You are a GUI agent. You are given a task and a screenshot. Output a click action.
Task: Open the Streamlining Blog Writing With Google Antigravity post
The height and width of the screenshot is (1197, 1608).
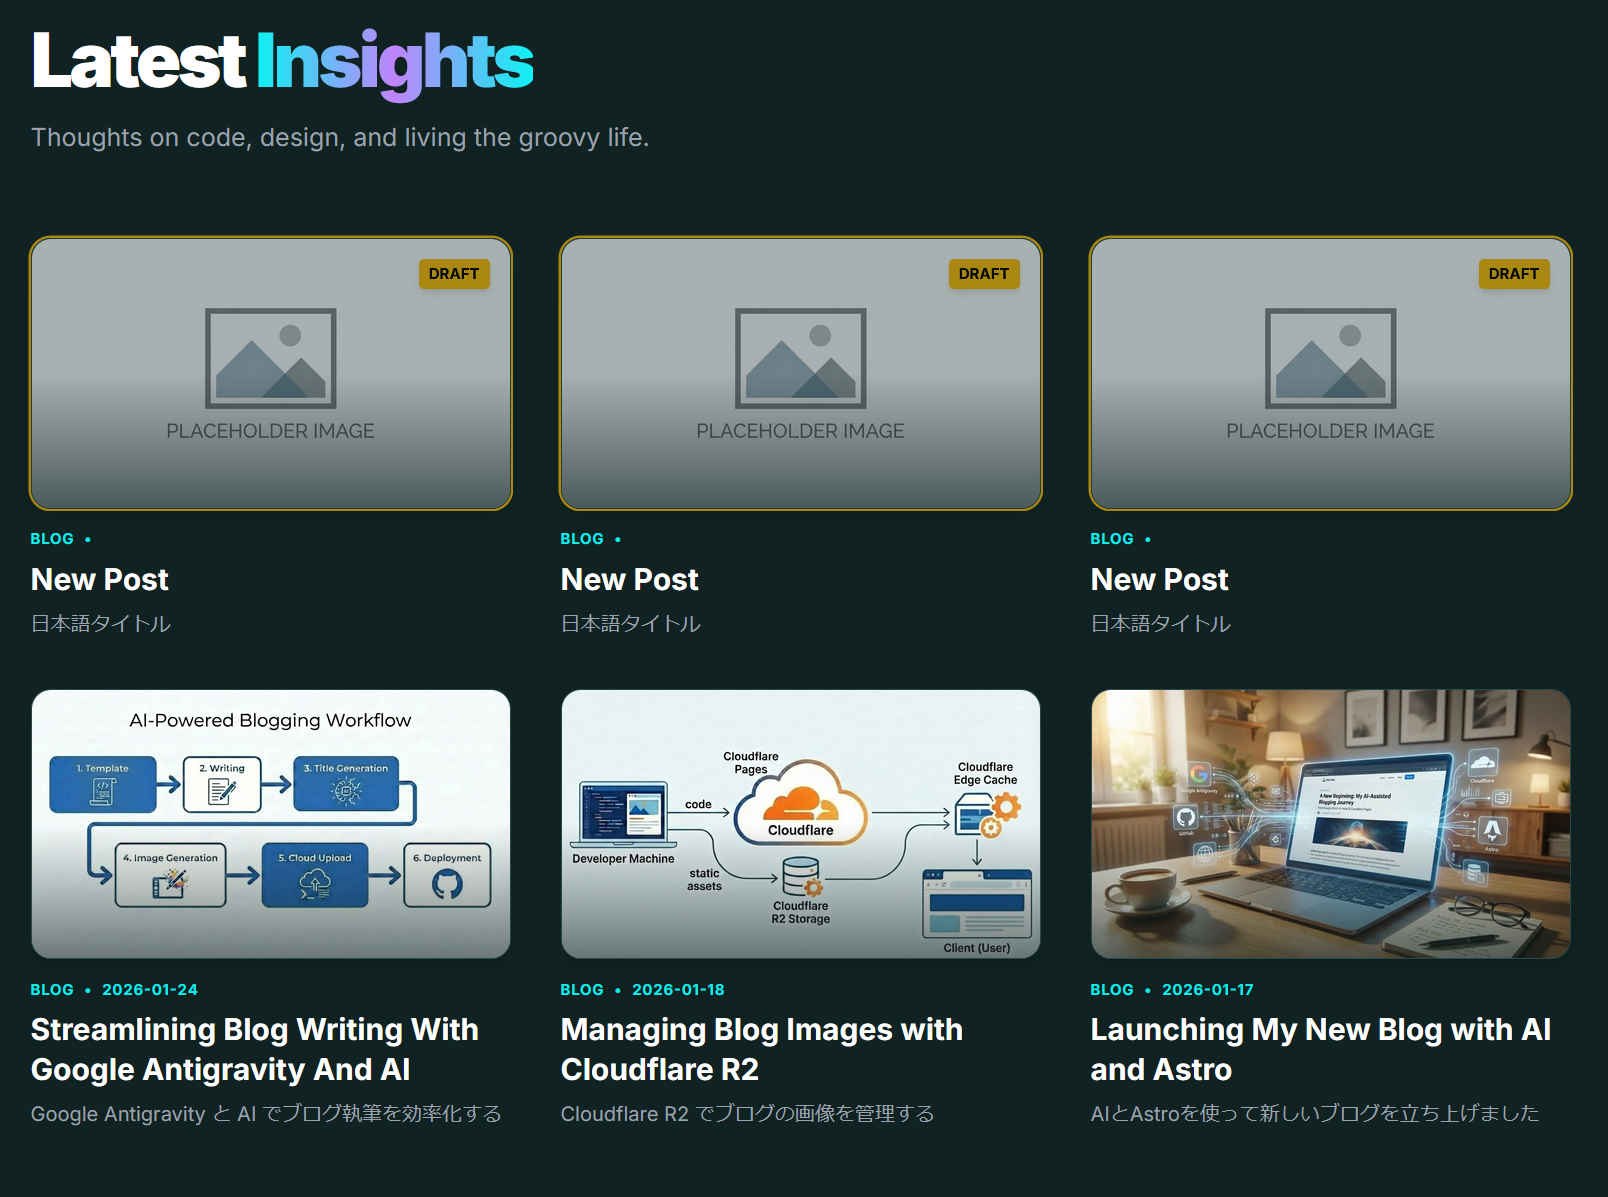click(x=254, y=1049)
